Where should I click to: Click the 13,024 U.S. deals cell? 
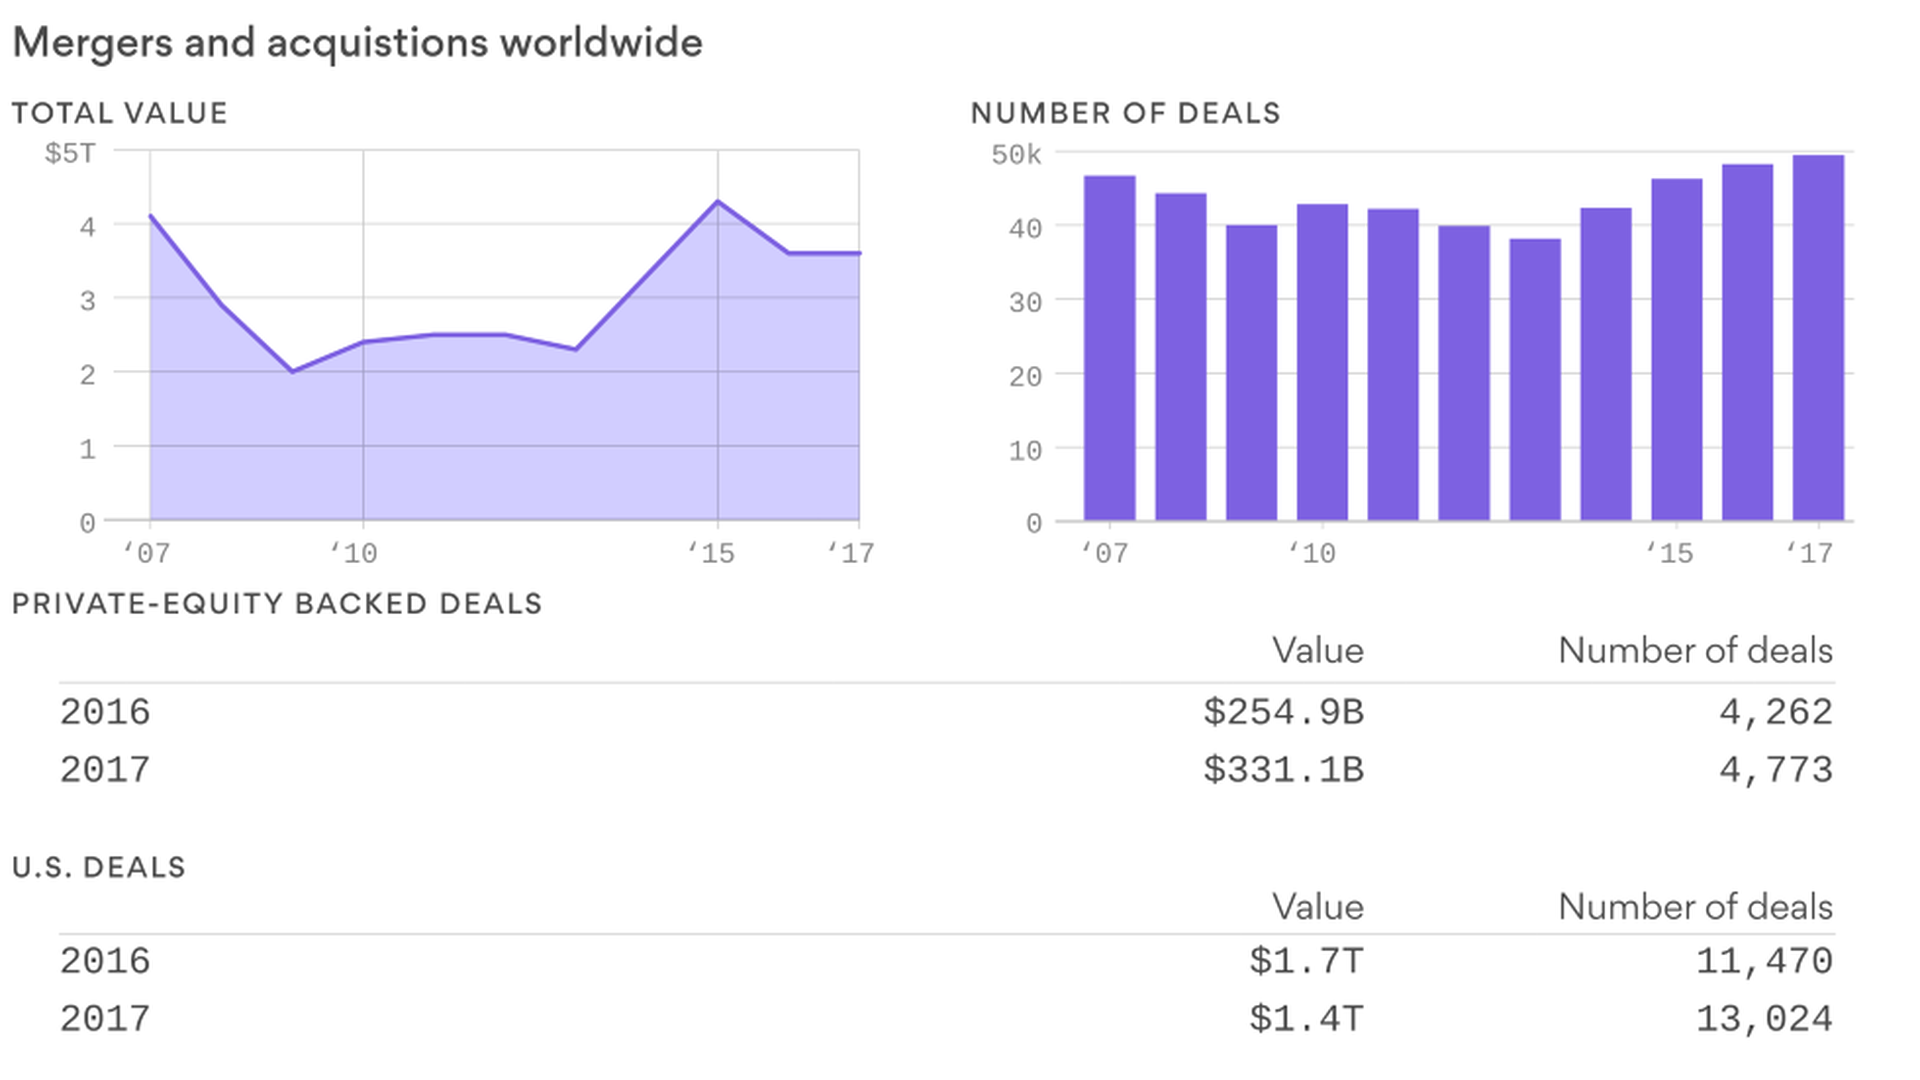point(1764,1019)
